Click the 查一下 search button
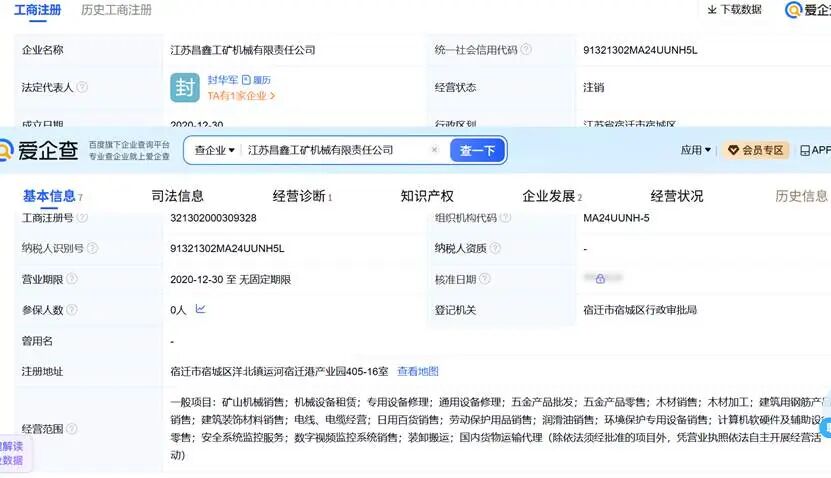 tap(477, 151)
